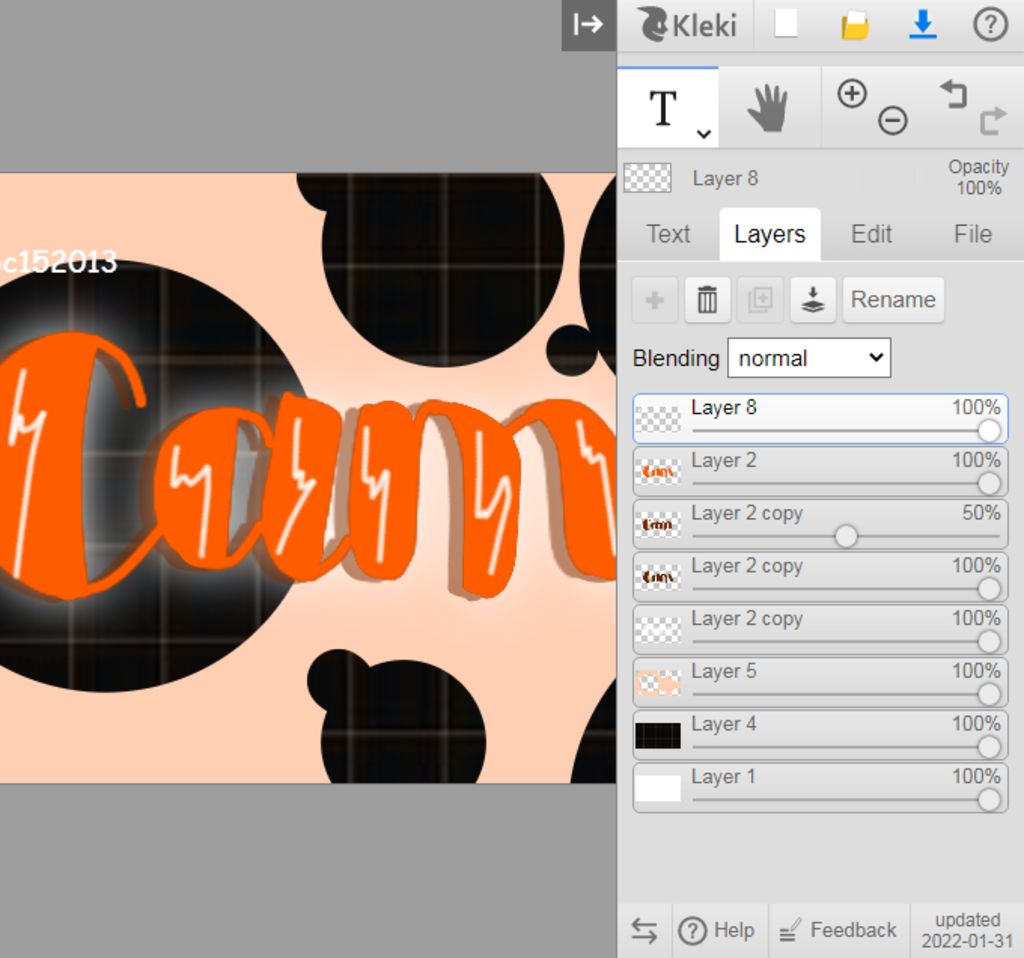Create a new image with the blank page icon
The image size is (1024, 958).
coord(786,24)
